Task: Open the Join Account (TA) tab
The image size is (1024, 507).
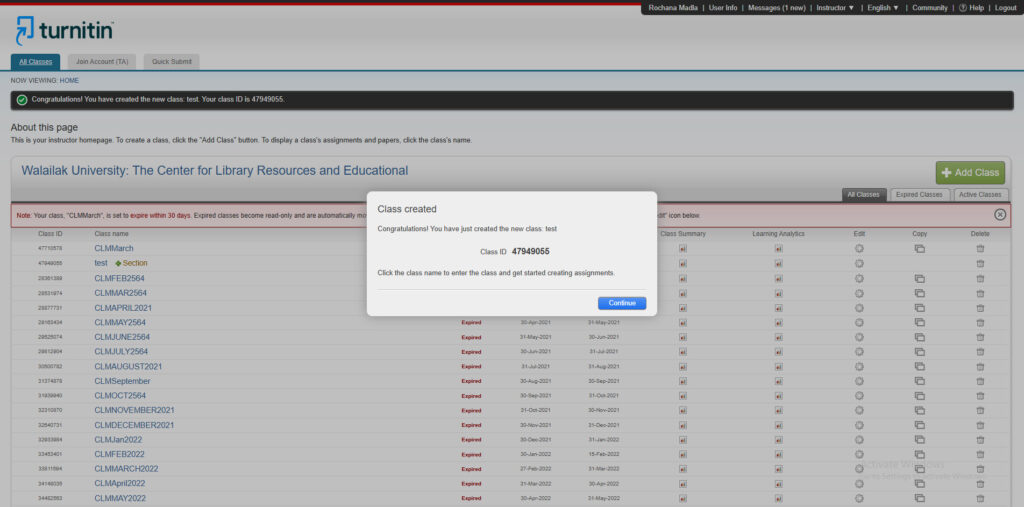Action: click(x=102, y=62)
